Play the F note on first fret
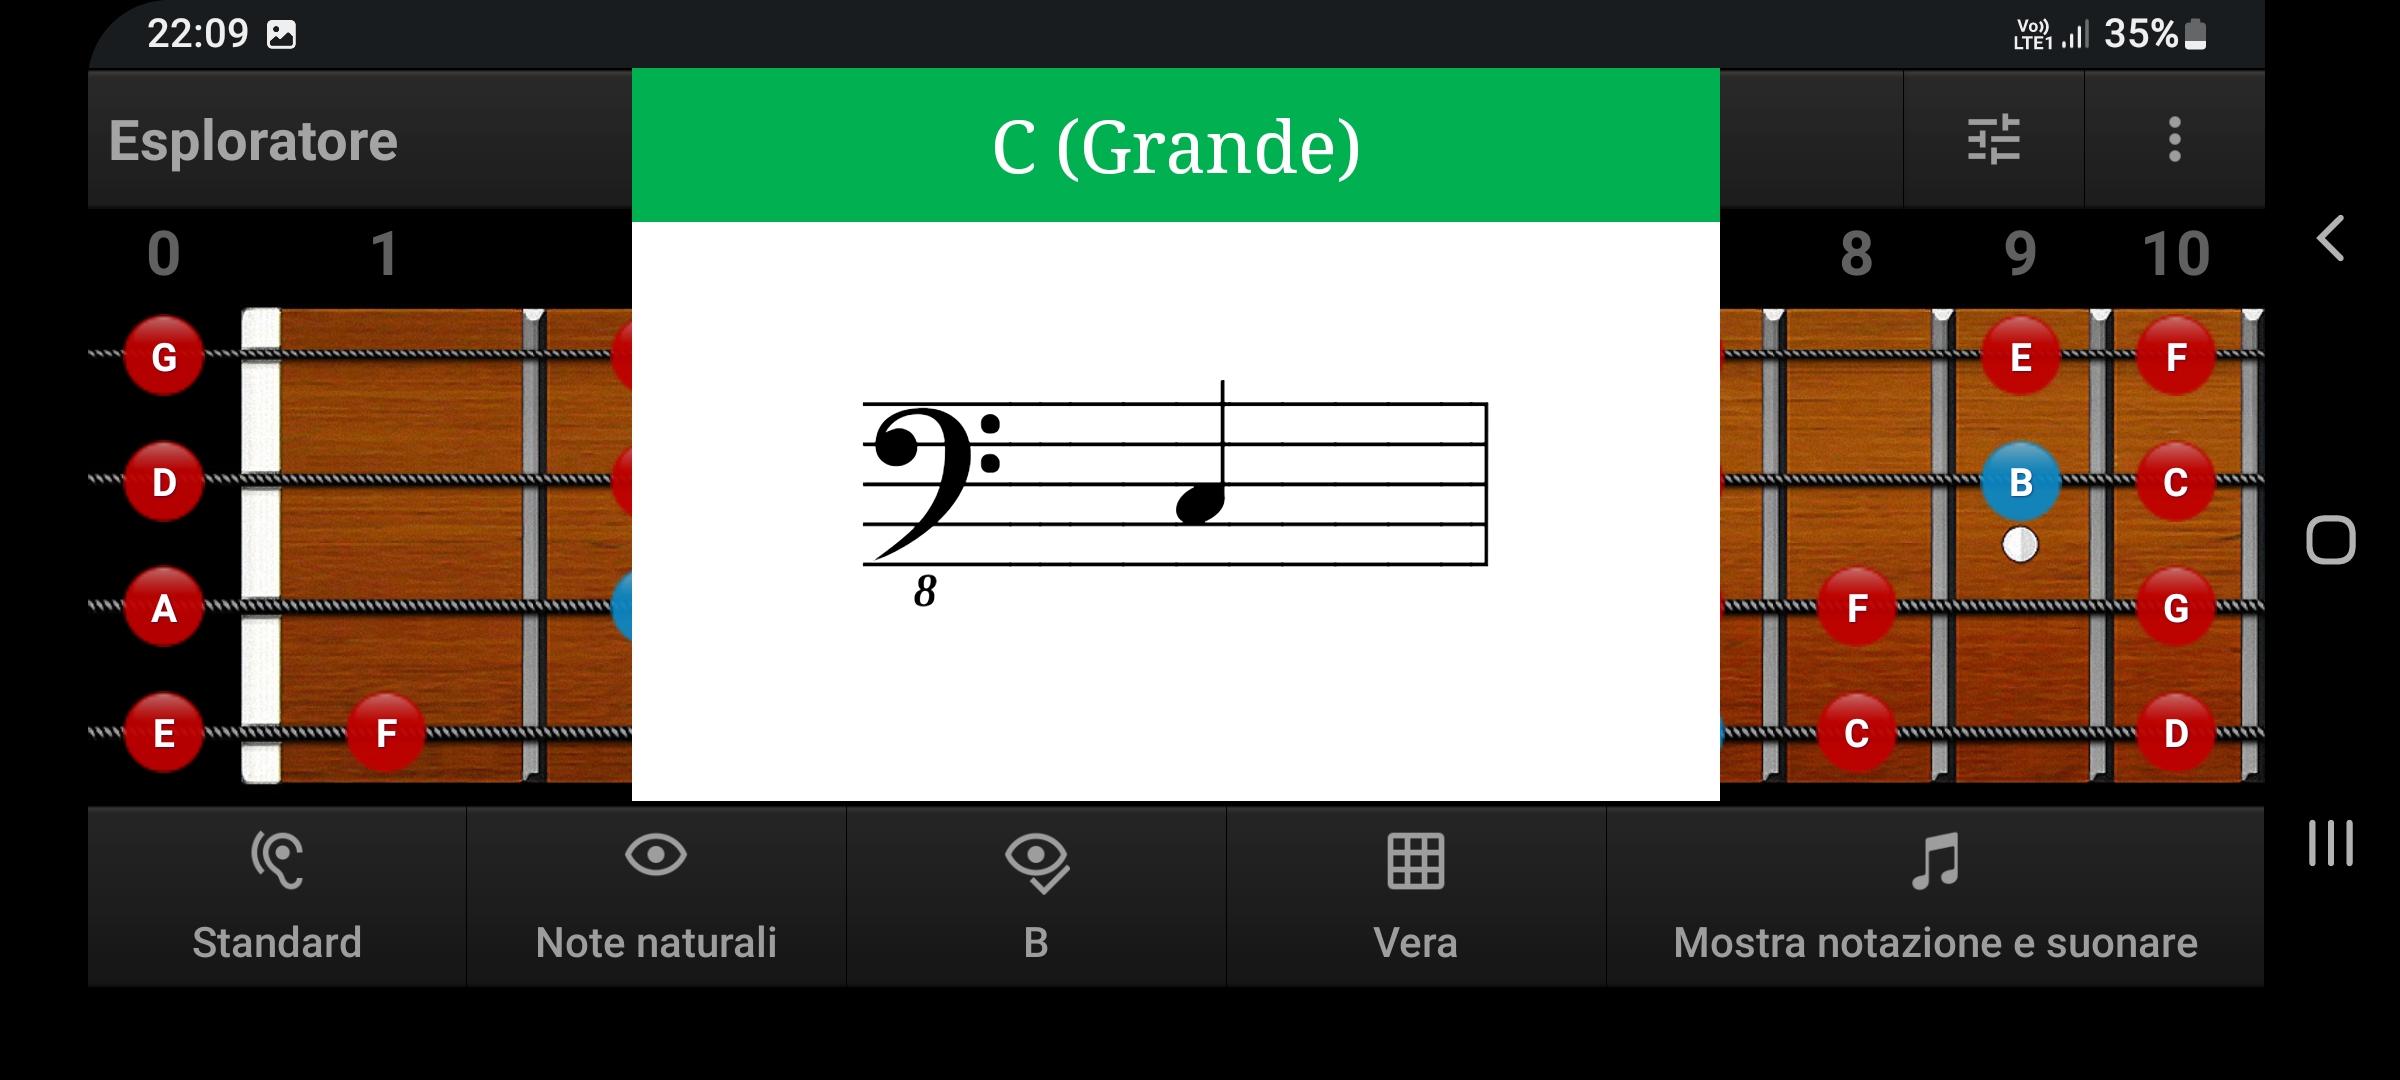2400x1080 pixels. tap(386, 733)
